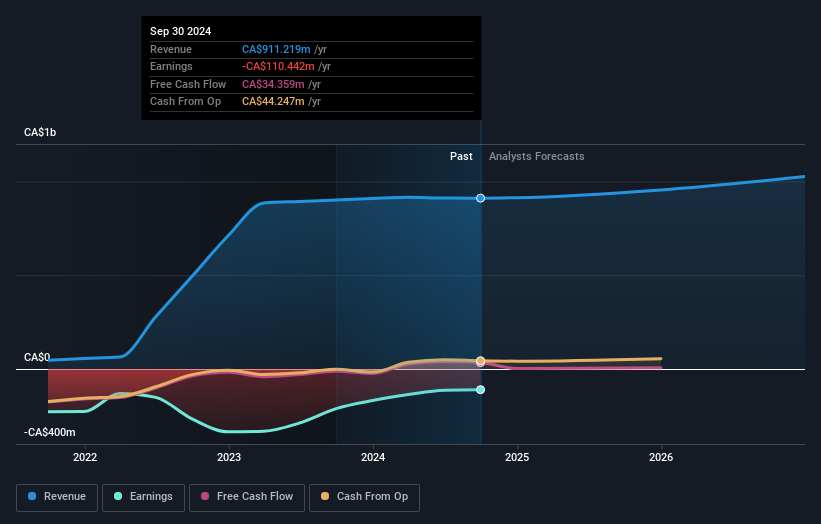Click the CA$34.359m free cash flow value
821x524 pixels.
coord(273,84)
